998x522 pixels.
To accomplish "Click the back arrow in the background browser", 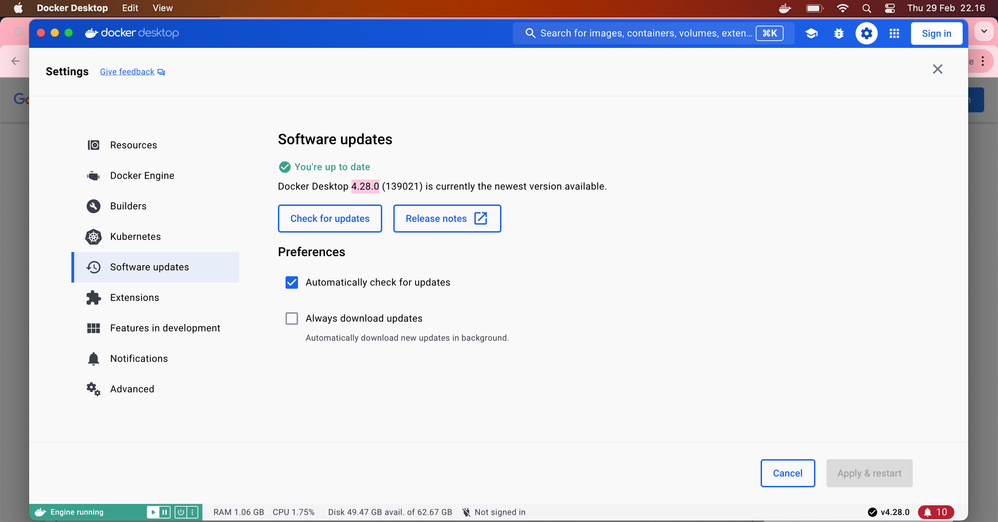I will 15,61.
